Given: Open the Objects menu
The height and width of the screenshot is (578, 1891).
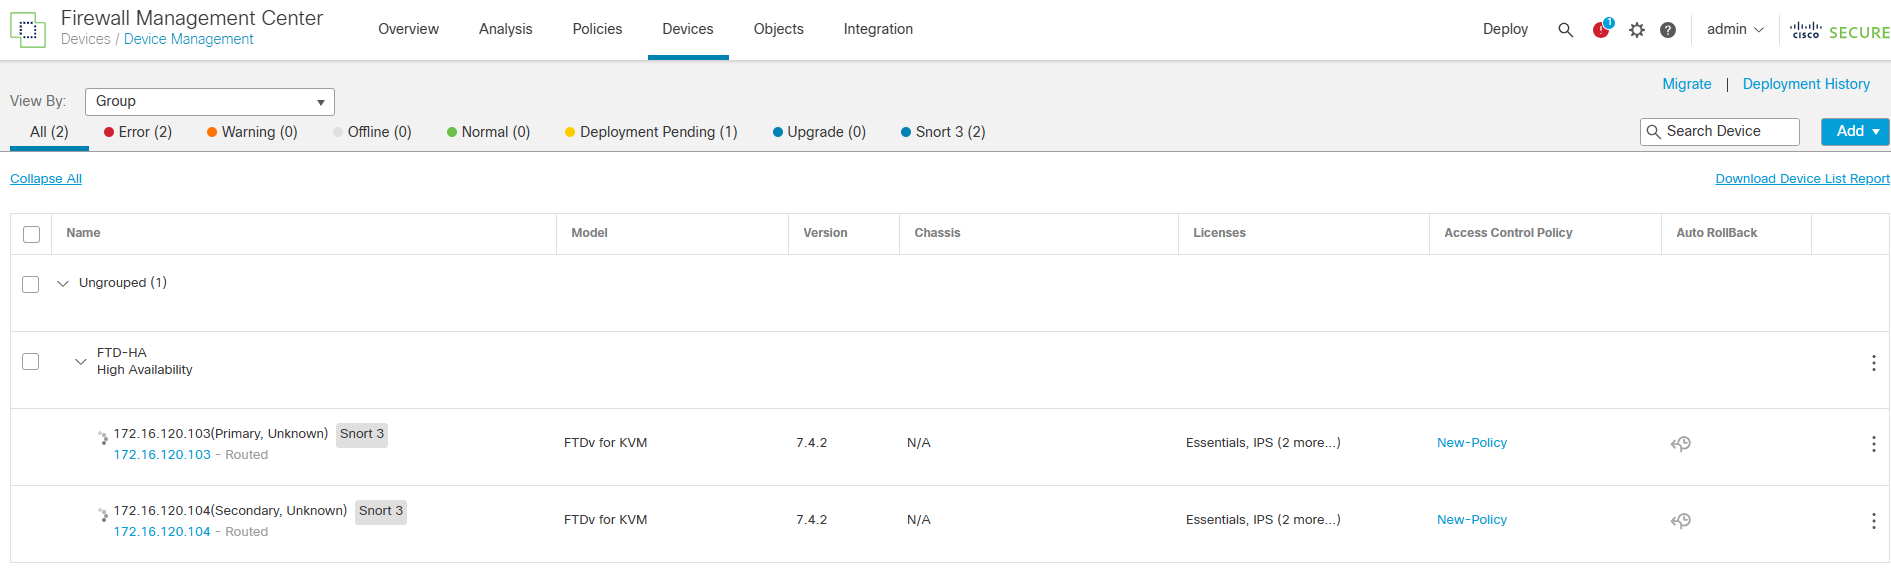Looking at the screenshot, I should click(779, 29).
